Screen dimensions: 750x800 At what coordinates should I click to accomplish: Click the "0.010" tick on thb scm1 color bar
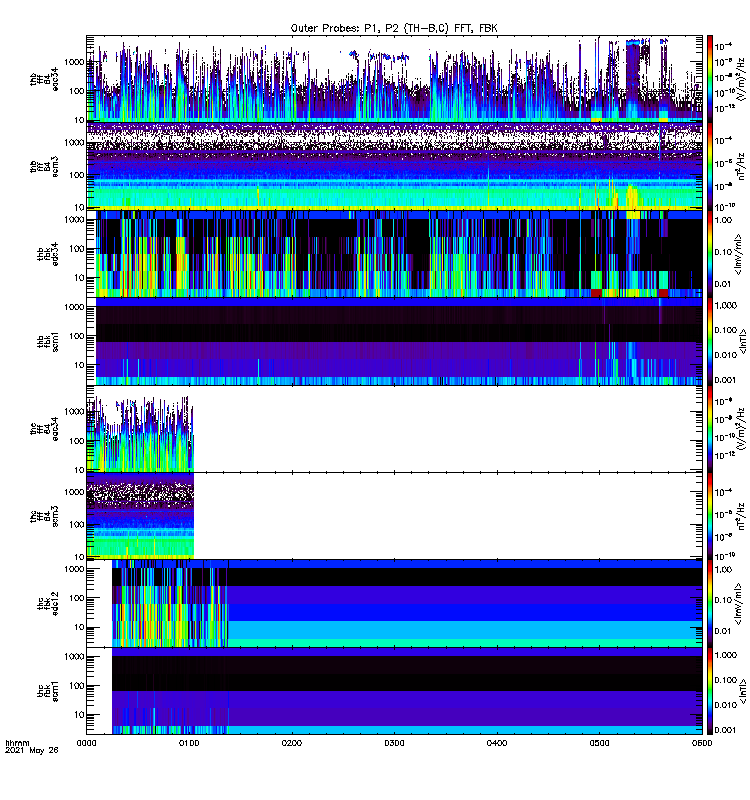[x=726, y=355]
